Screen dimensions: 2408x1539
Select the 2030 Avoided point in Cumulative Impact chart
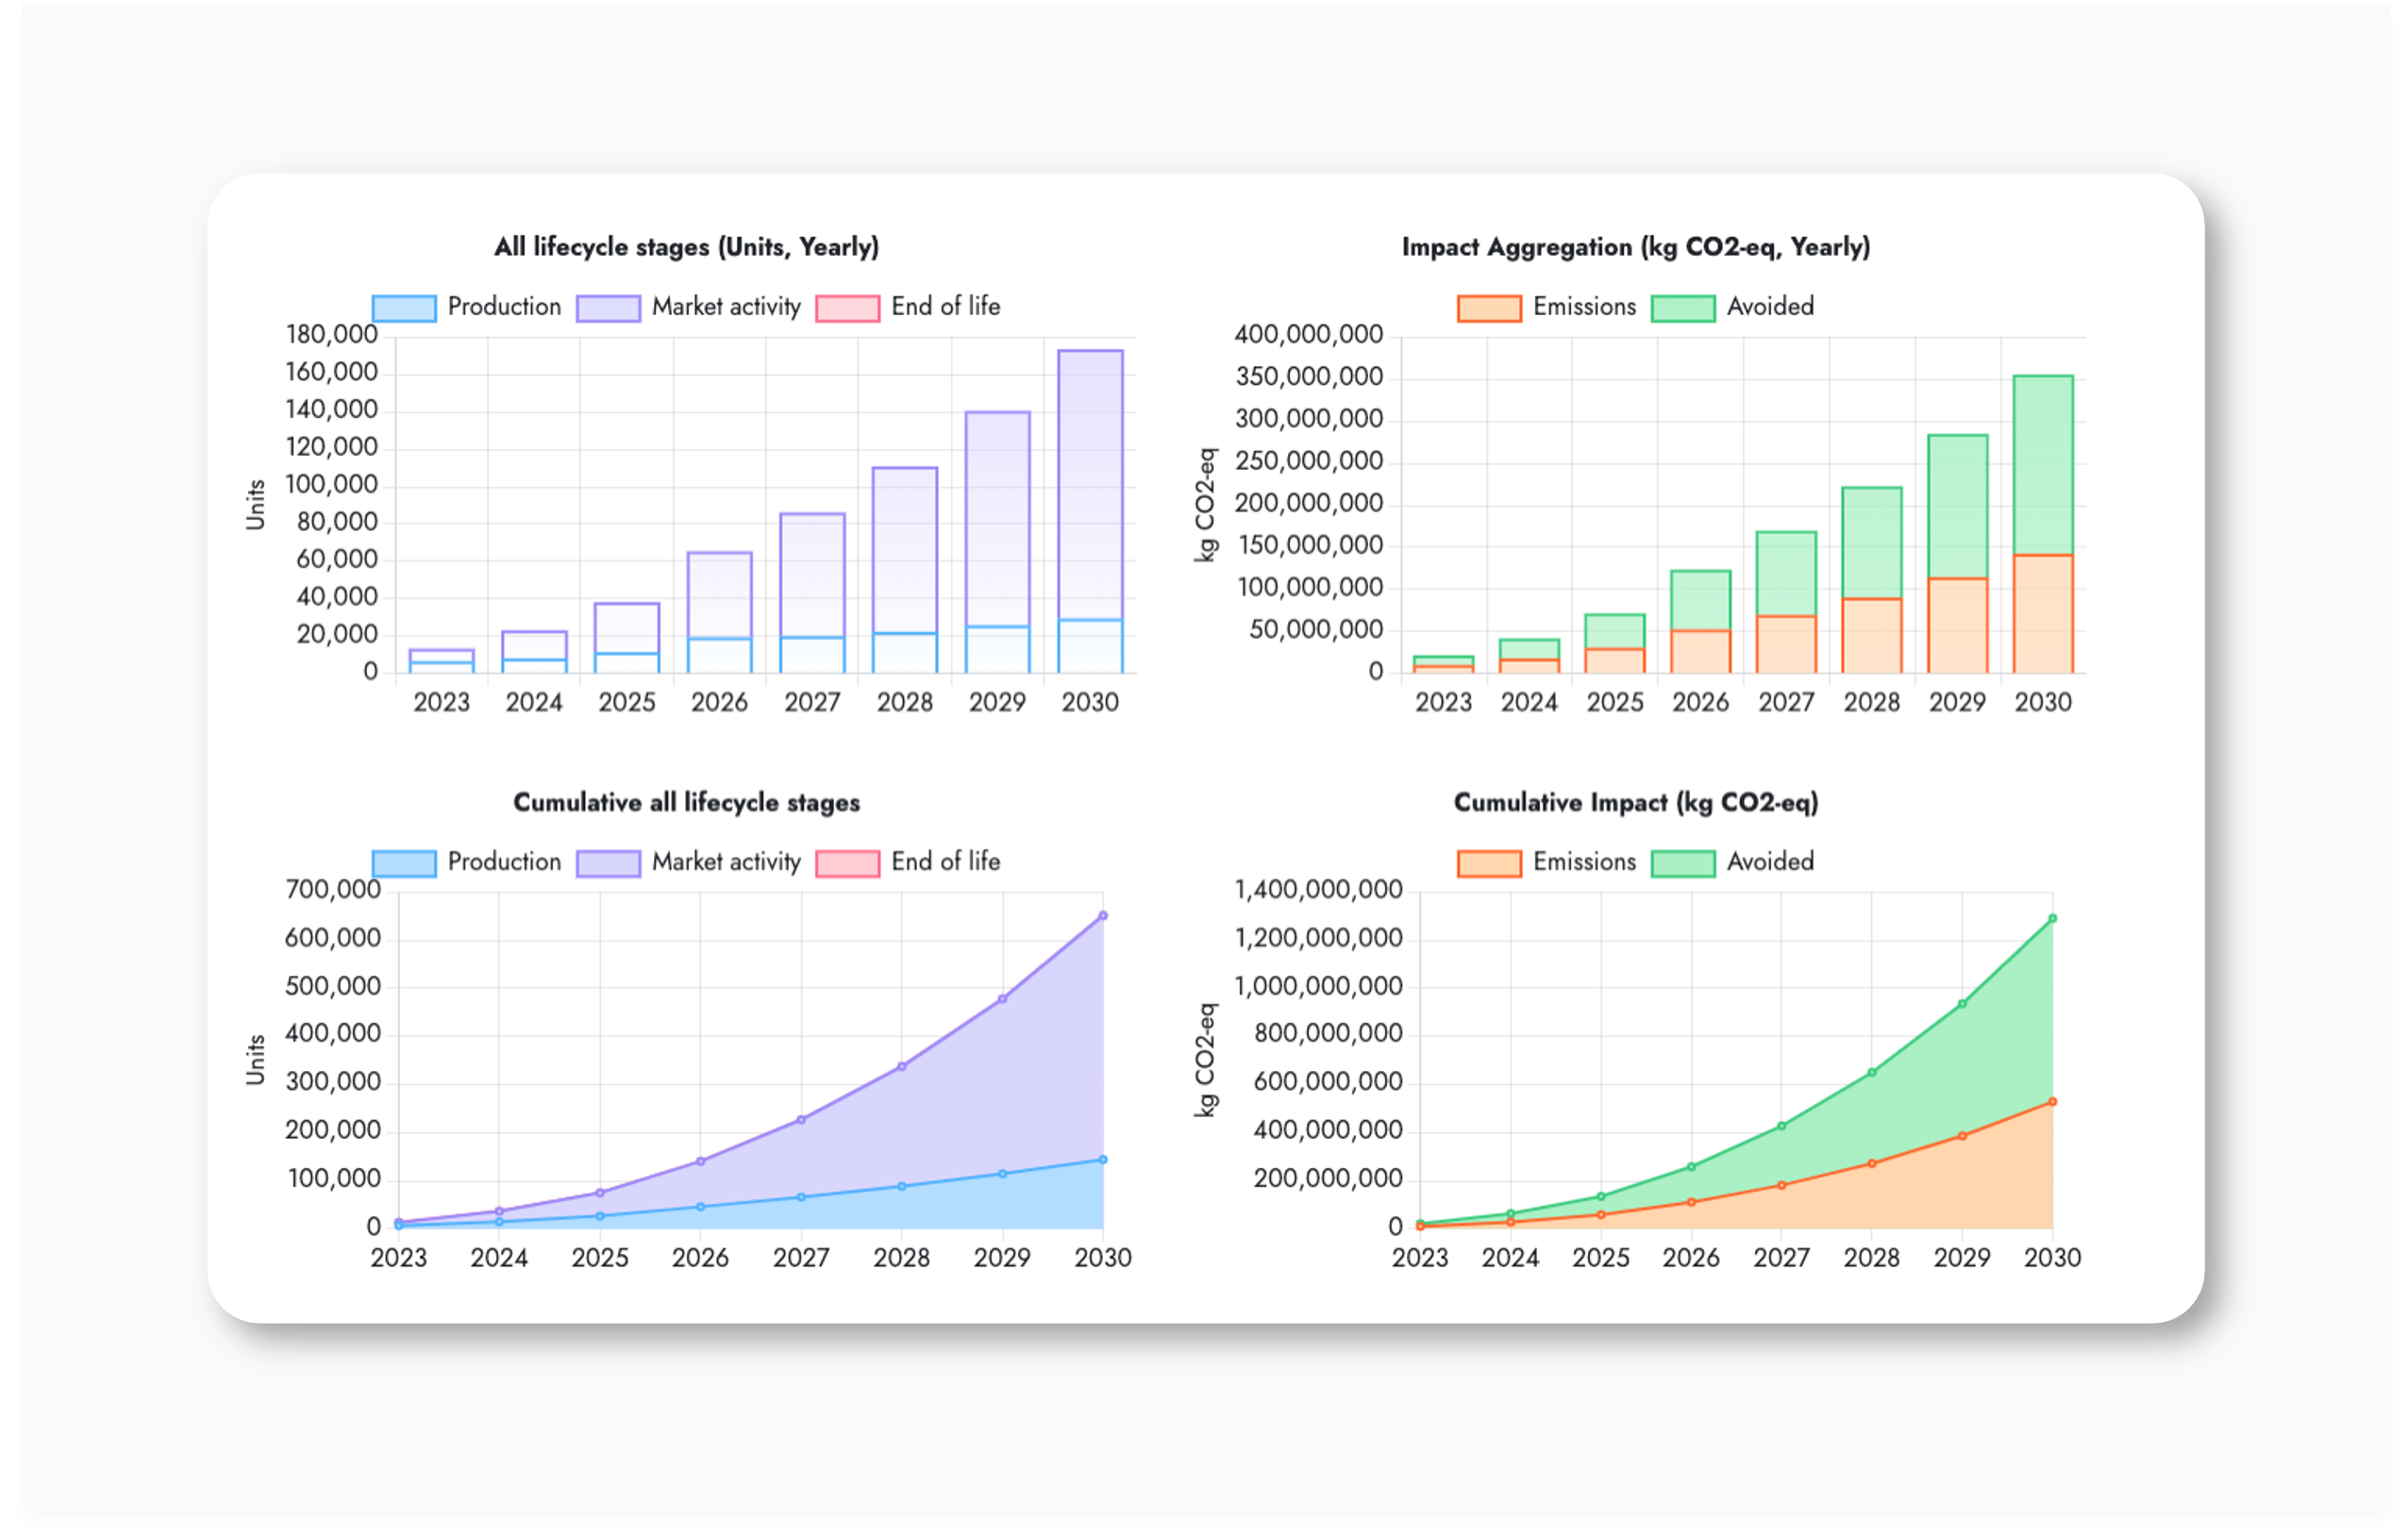[x=2053, y=918]
